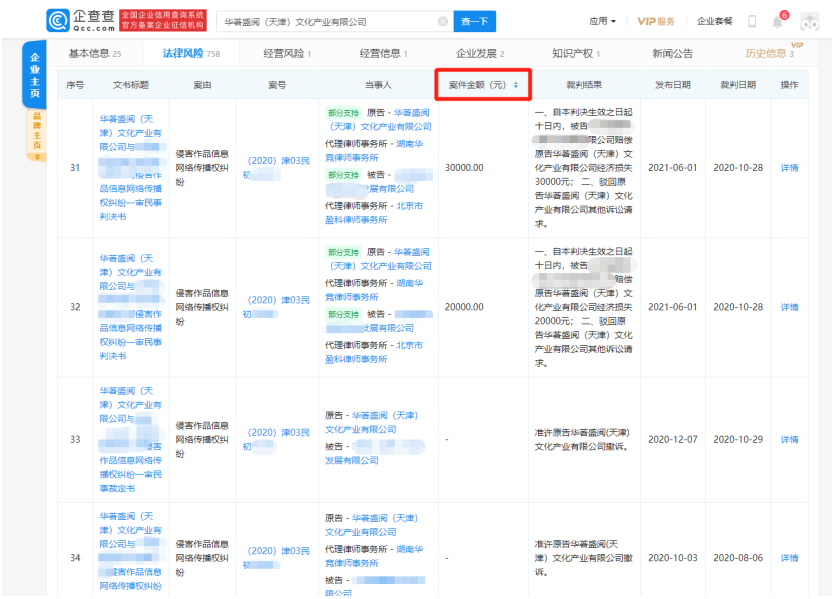Open VIP服务 link
835x599 pixels.
(656, 21)
